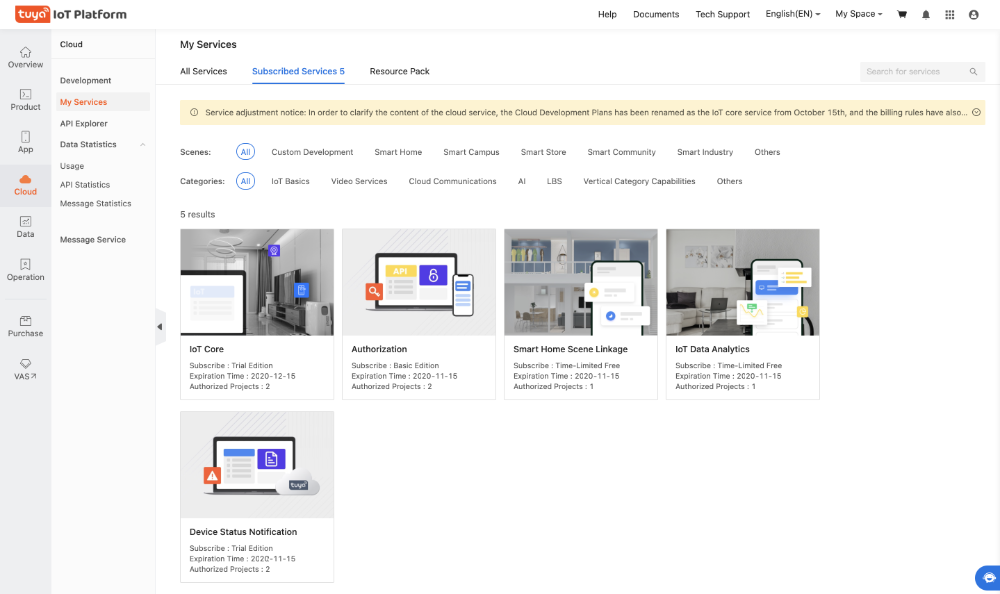Filter categories by IoT Basics
The width and height of the screenshot is (1000, 594).
pos(290,181)
